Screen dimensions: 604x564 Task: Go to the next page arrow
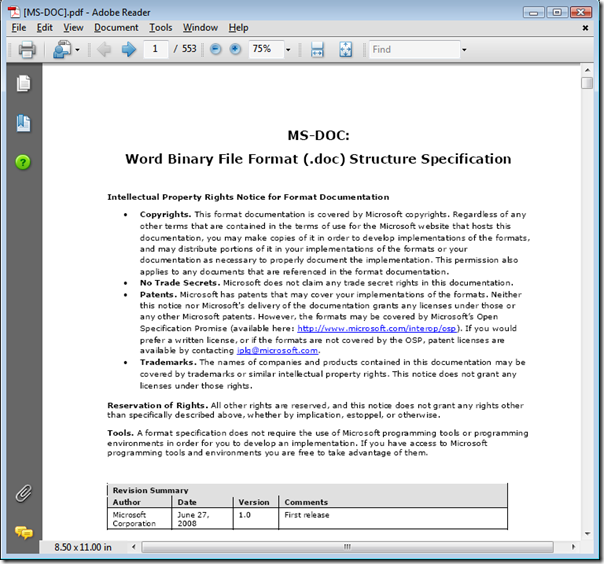tap(128, 50)
